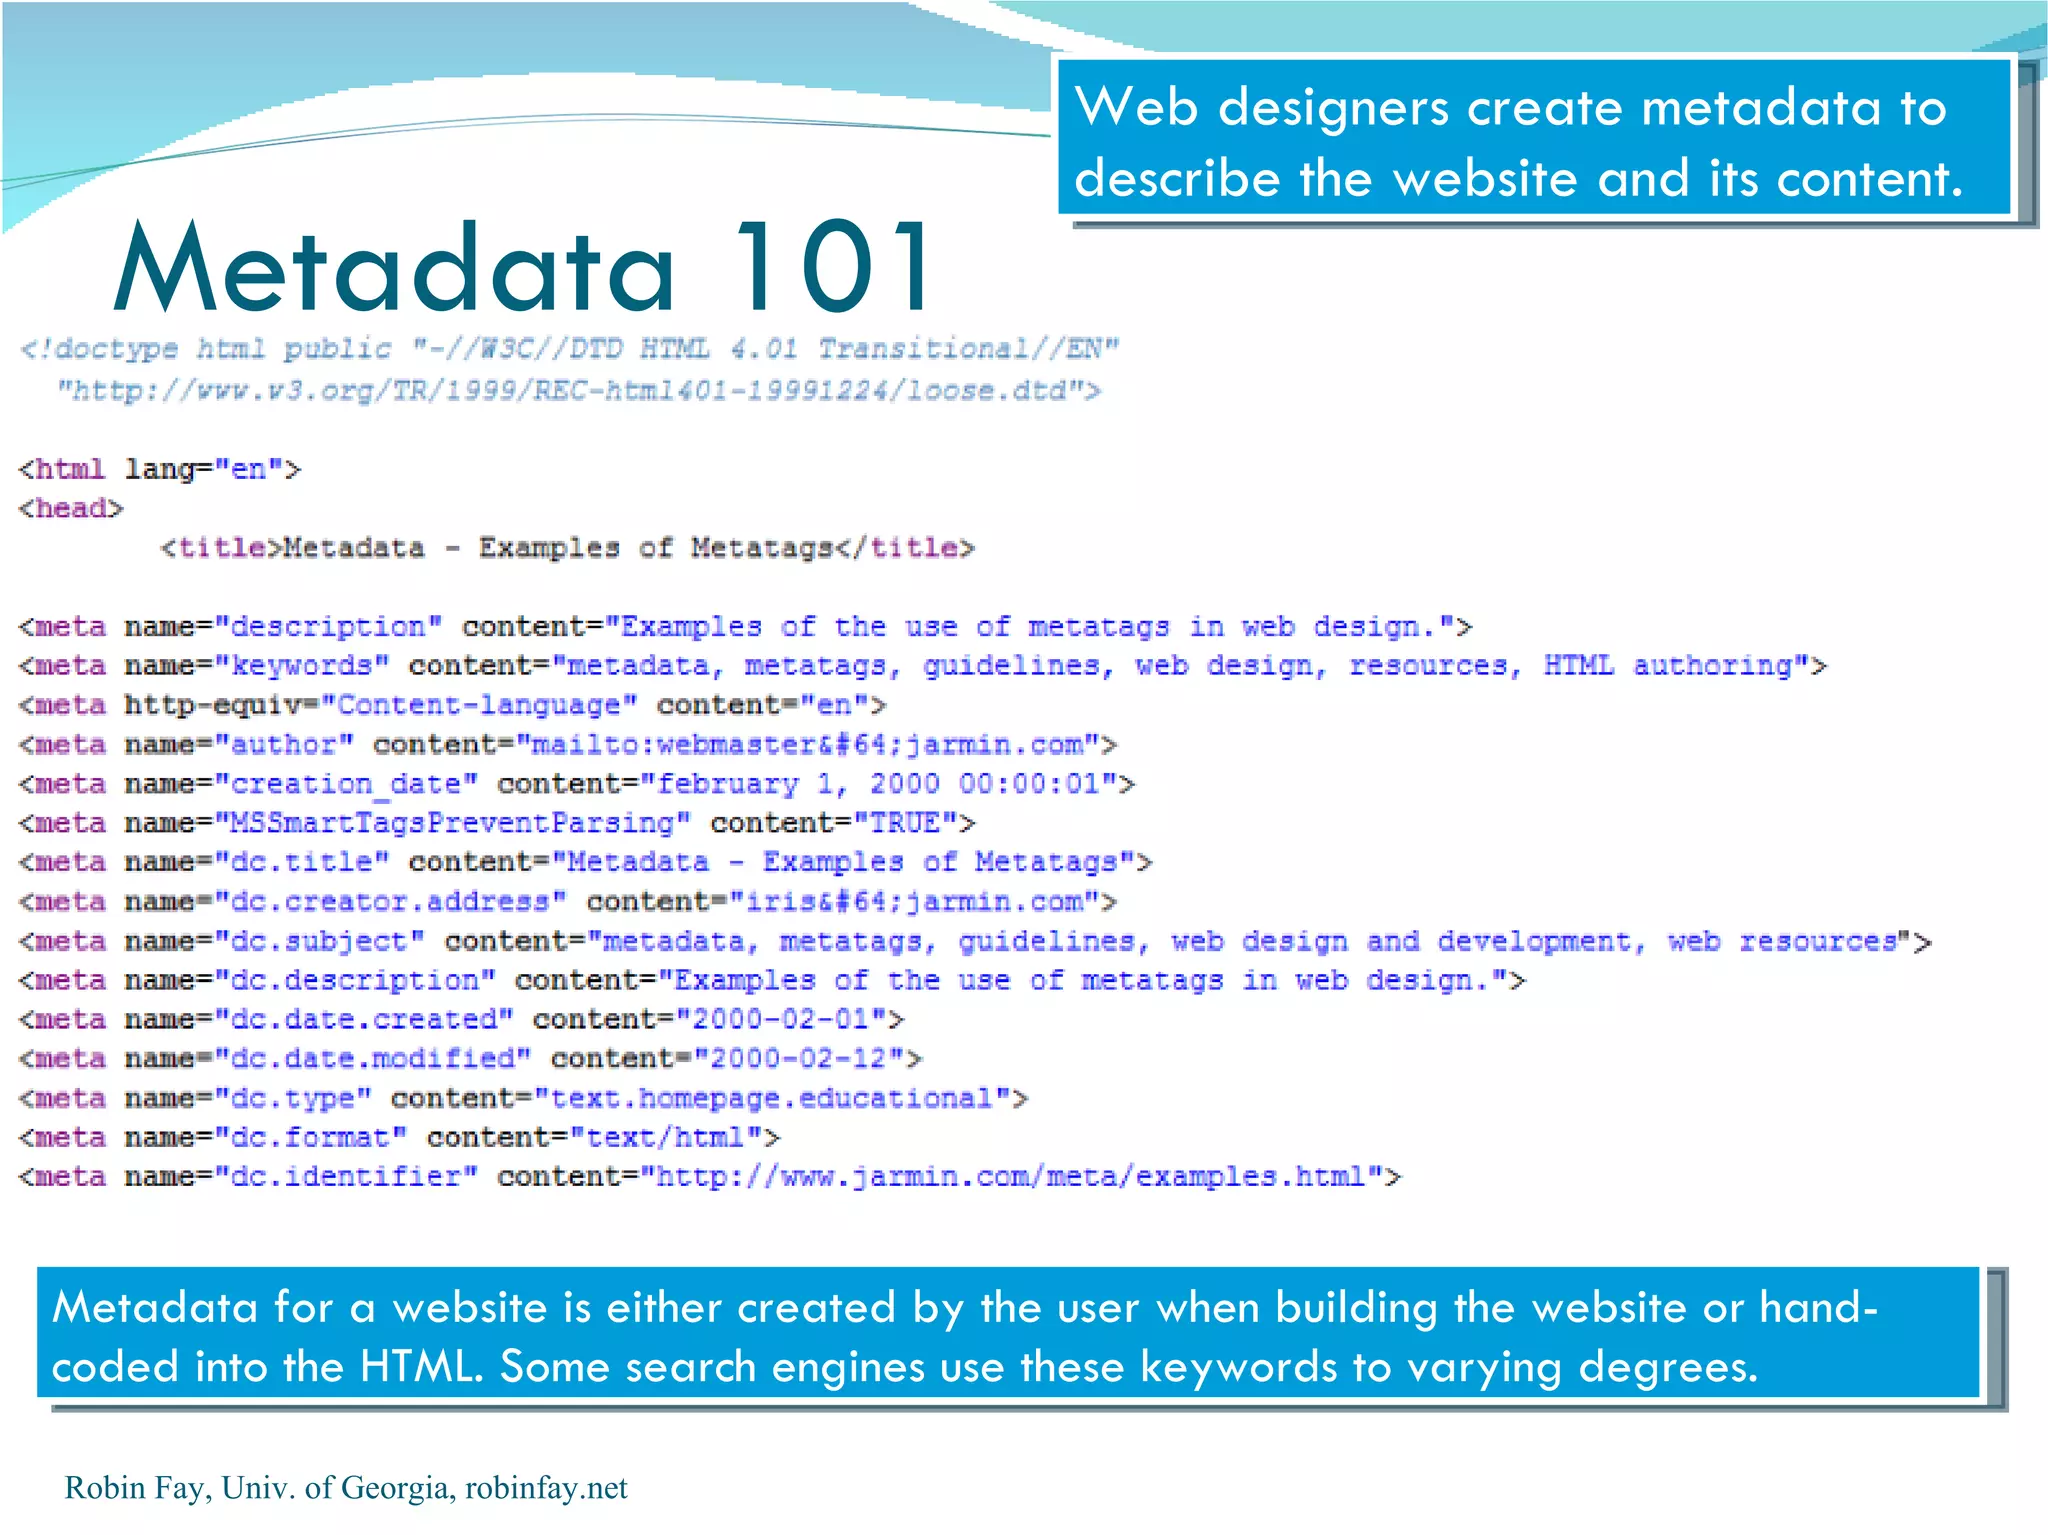The width and height of the screenshot is (2048, 1535).
Task: Click the meta dc.subject line
Action: 975,942
